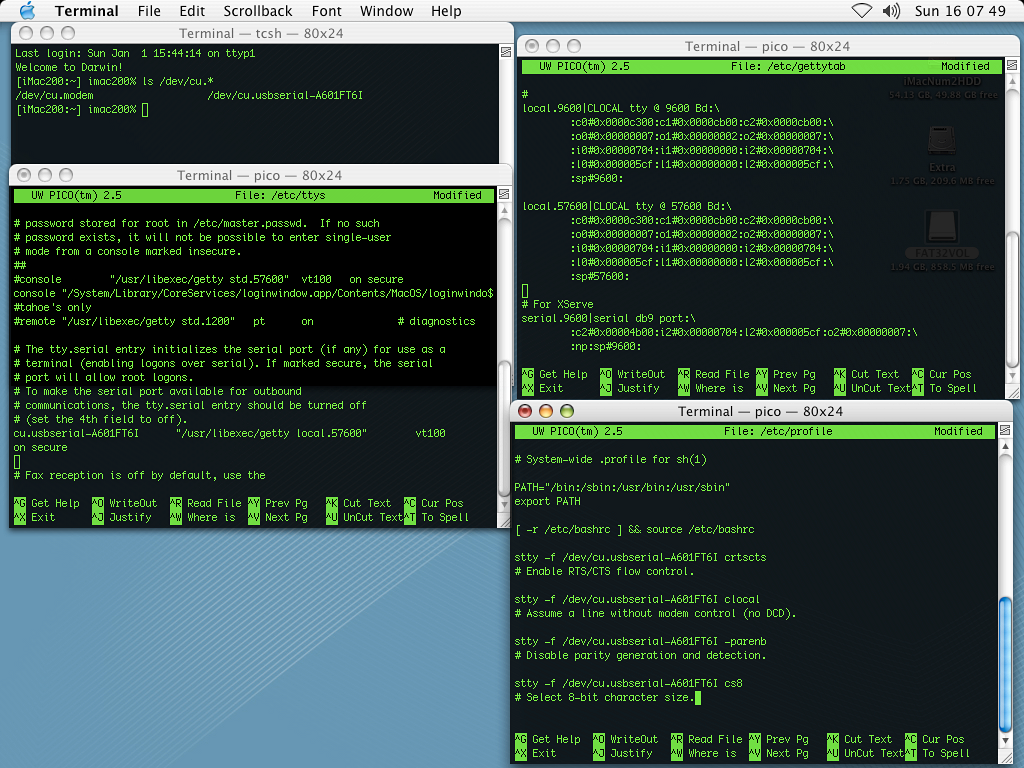
Task: Click the volume speaker icon in menu bar
Action: point(891,10)
